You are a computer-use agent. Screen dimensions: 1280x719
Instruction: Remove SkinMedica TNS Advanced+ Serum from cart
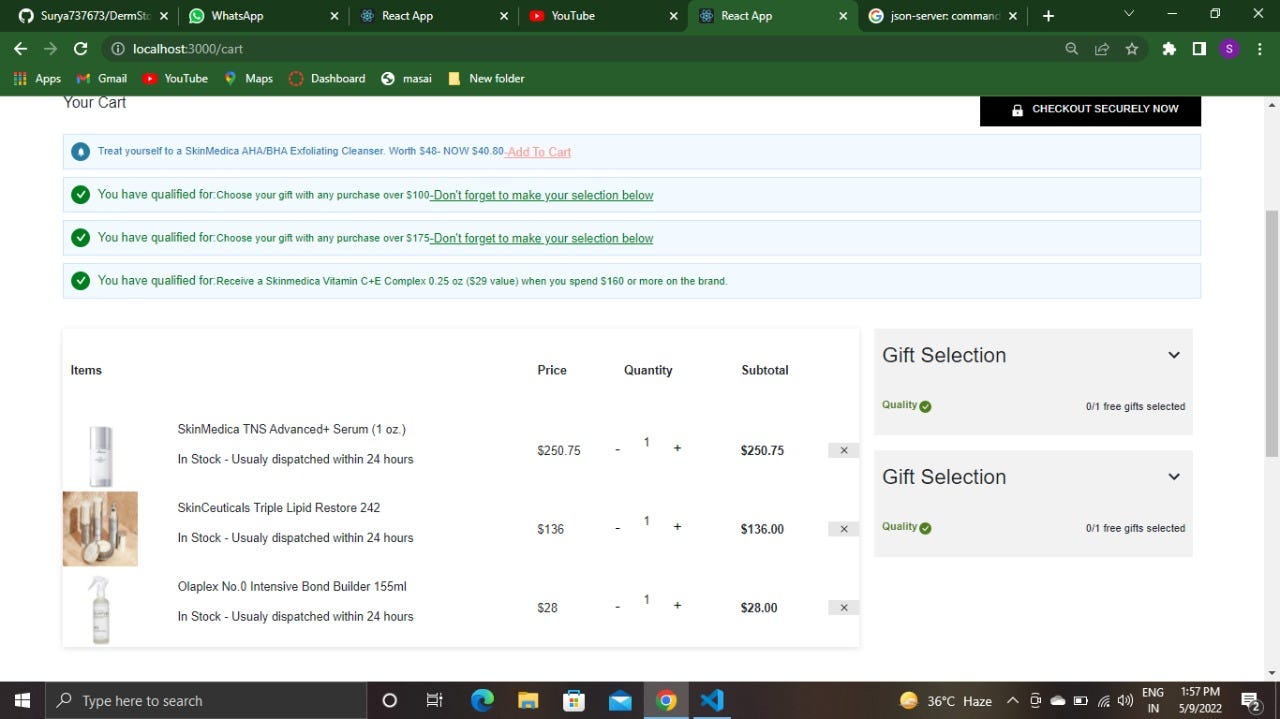[x=843, y=450]
